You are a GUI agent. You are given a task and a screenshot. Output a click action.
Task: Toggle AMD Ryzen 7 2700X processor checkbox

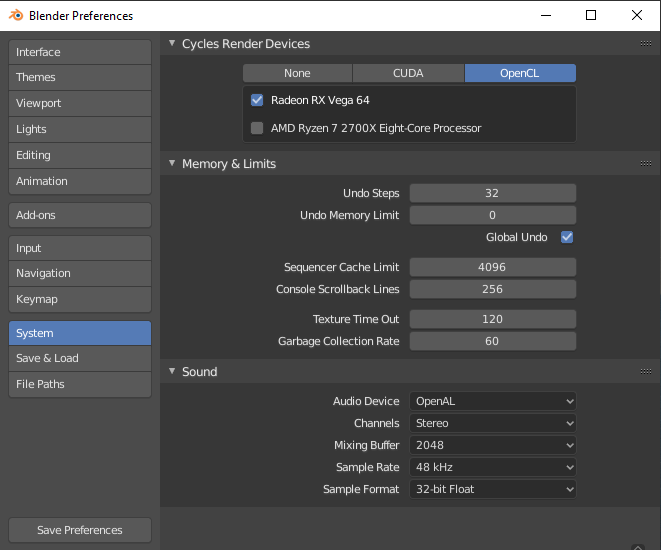pyautogui.click(x=257, y=128)
